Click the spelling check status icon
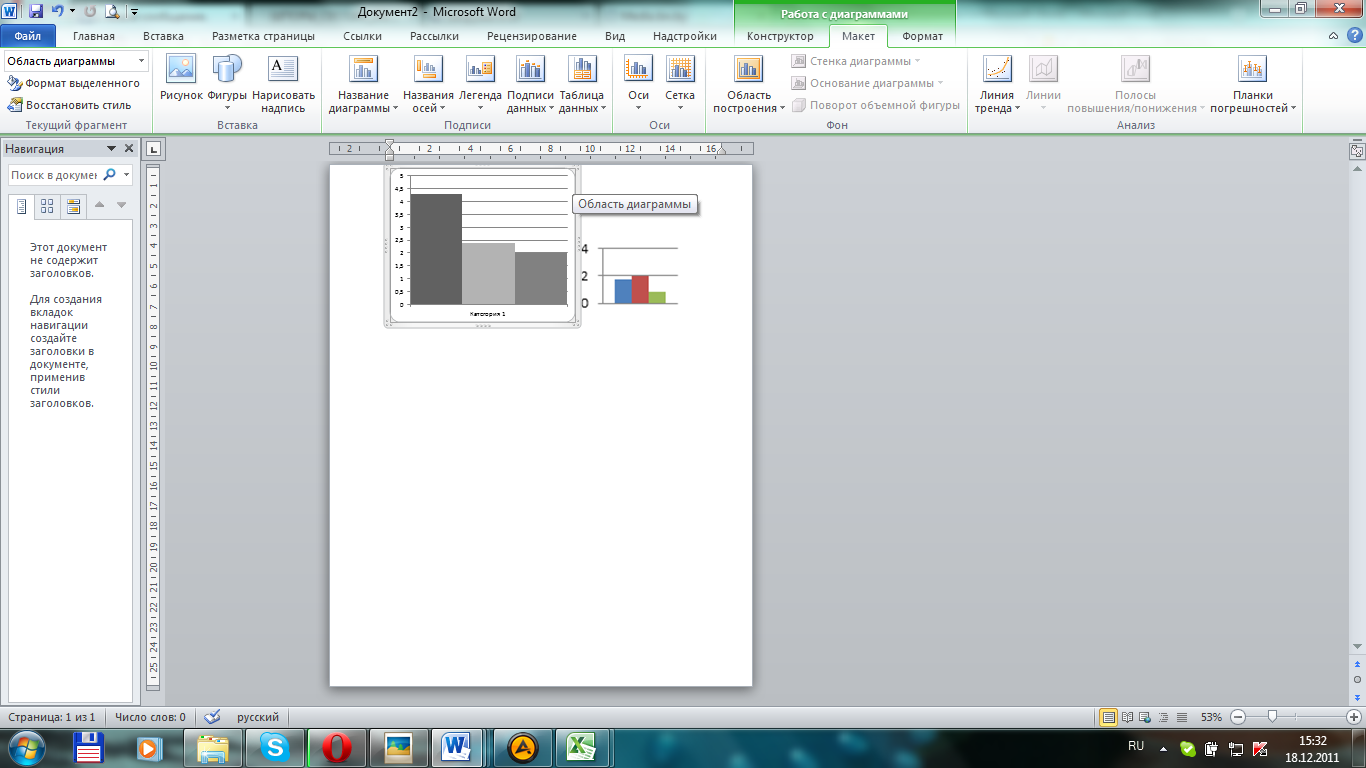Screen dimensions: 1366x768 (x=212, y=717)
